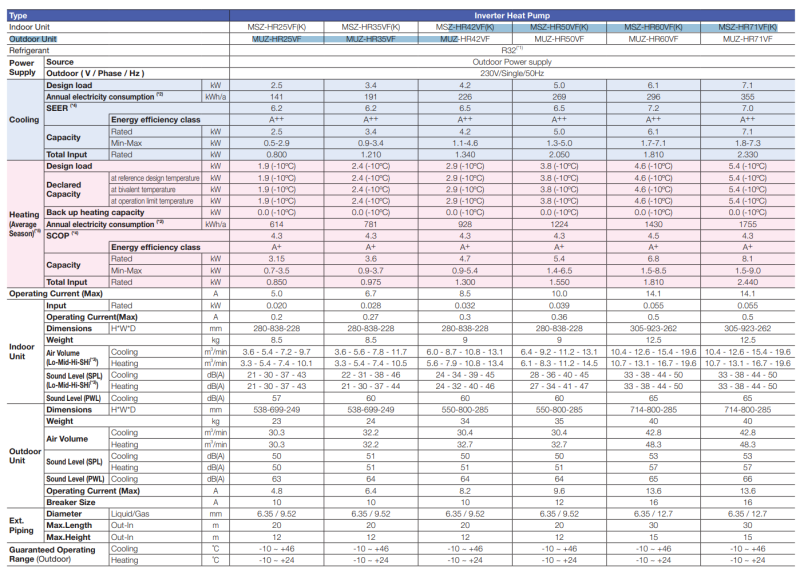Pick cooling annual consumption value 226
Screen dimensions: 800x568
pos(465,96)
